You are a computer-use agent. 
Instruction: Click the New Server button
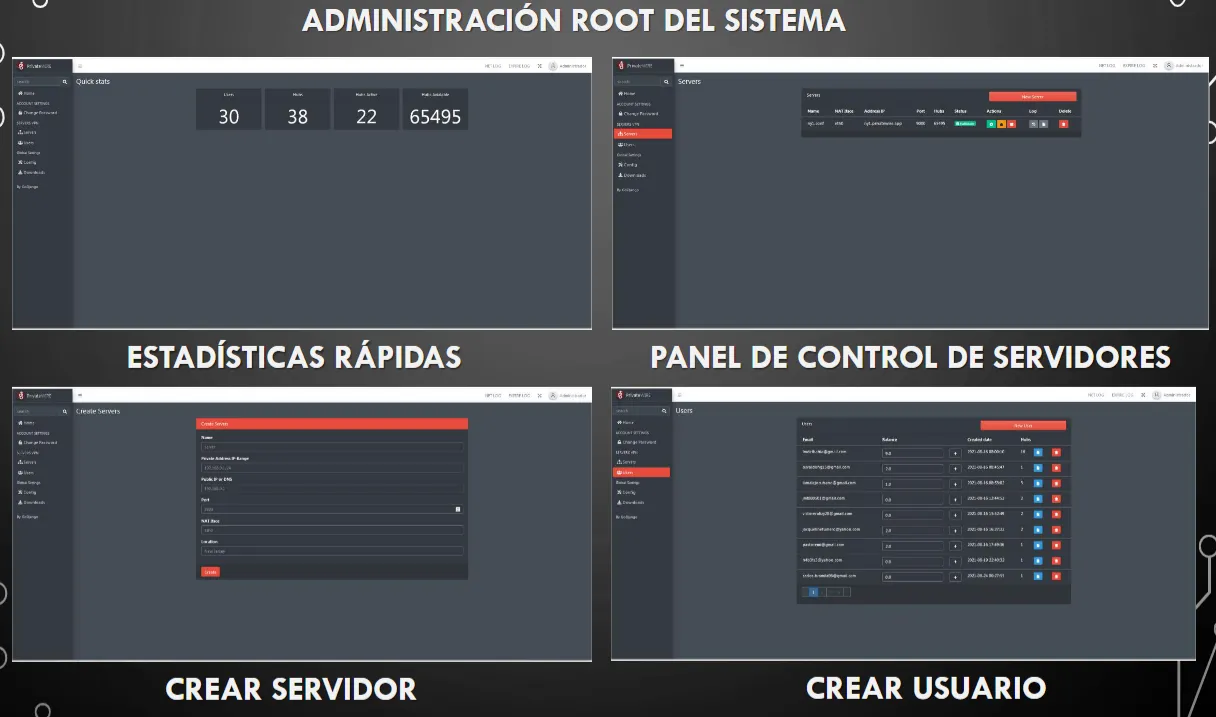(1031, 97)
